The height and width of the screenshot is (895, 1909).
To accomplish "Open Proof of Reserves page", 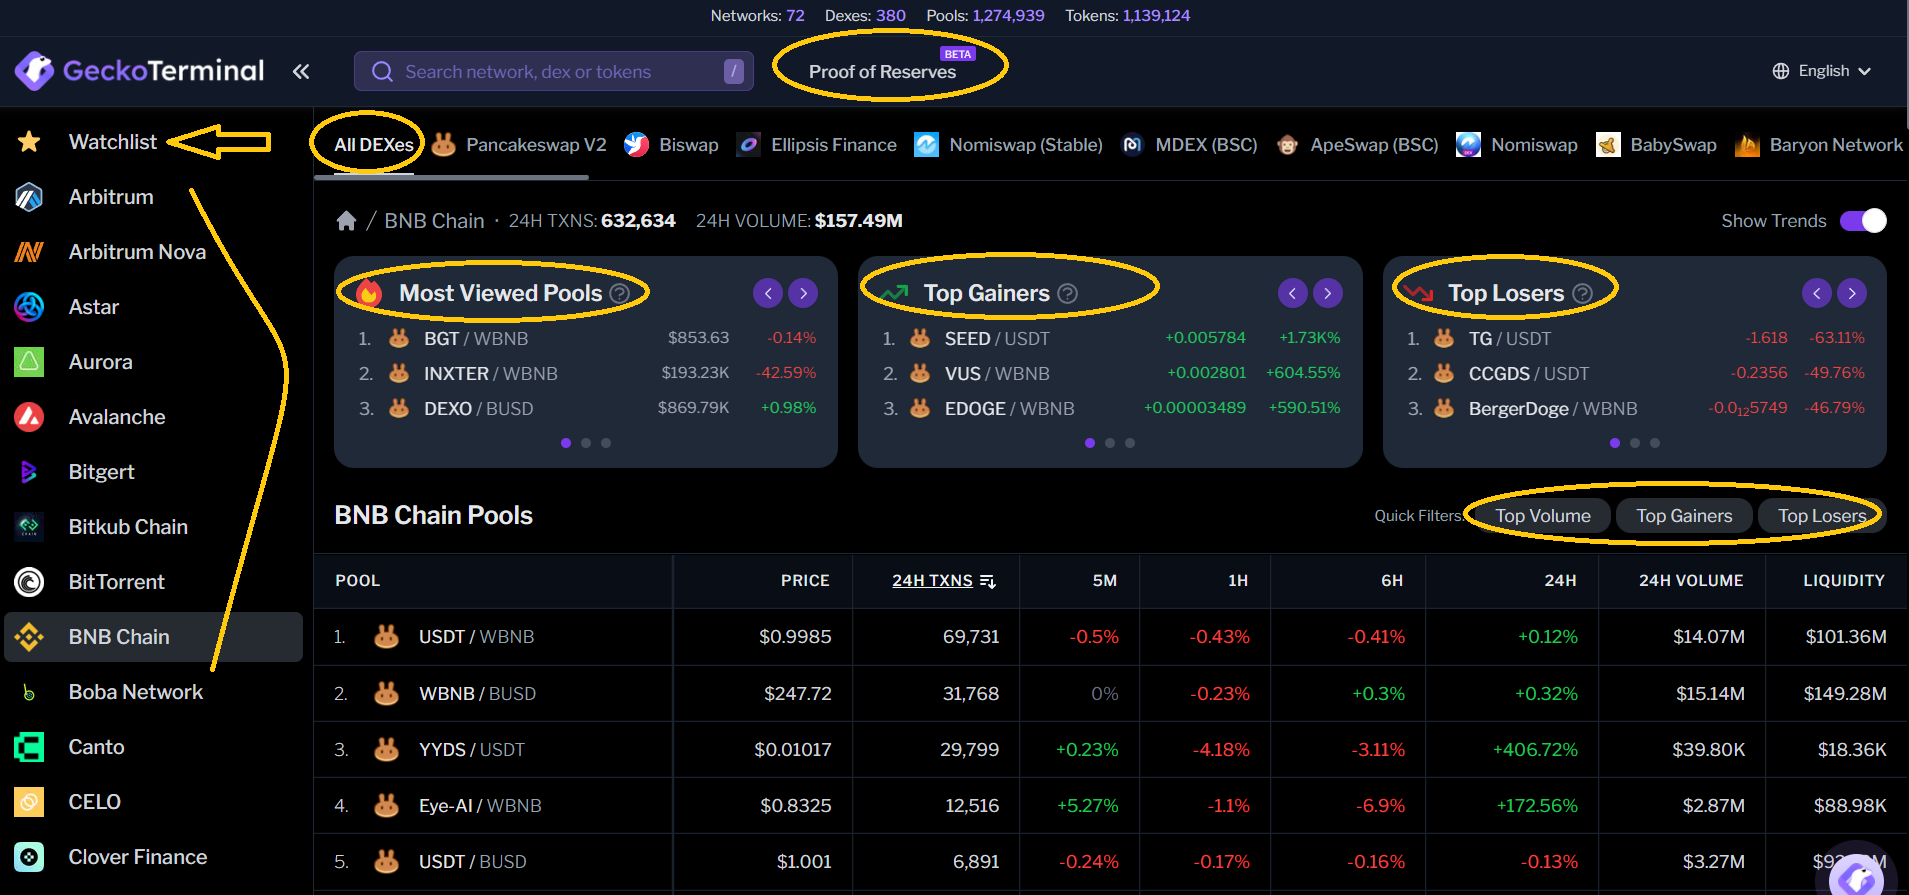I will (882, 72).
